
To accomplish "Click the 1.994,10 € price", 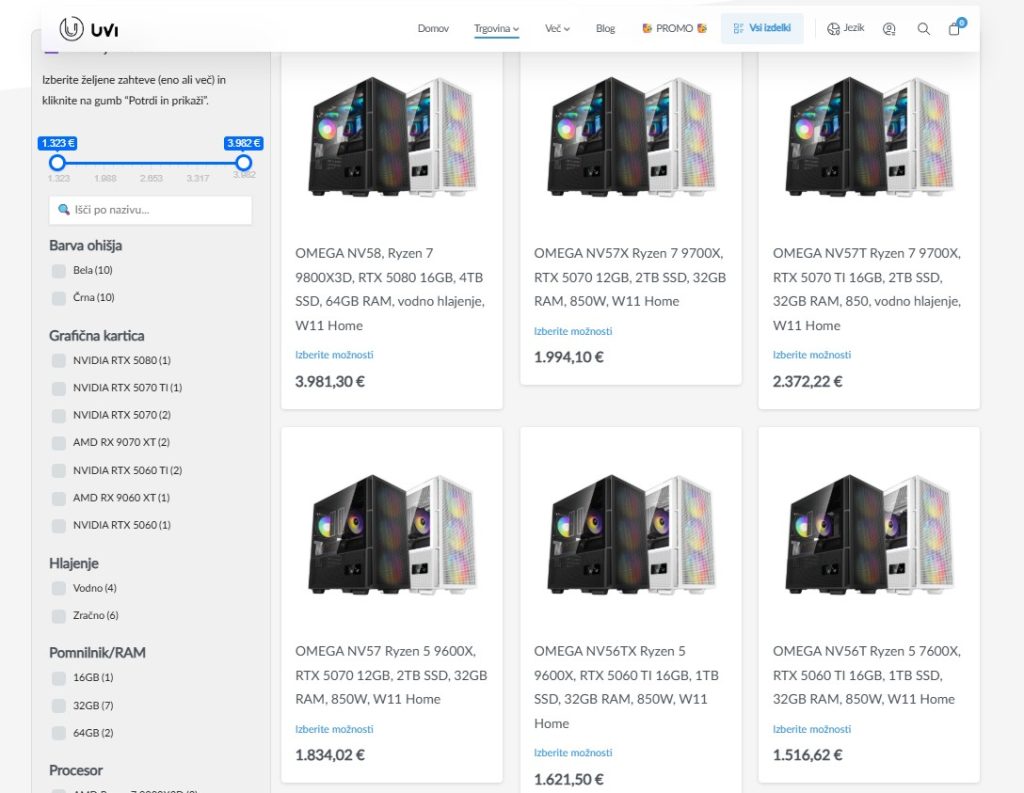I will pos(569,358).
